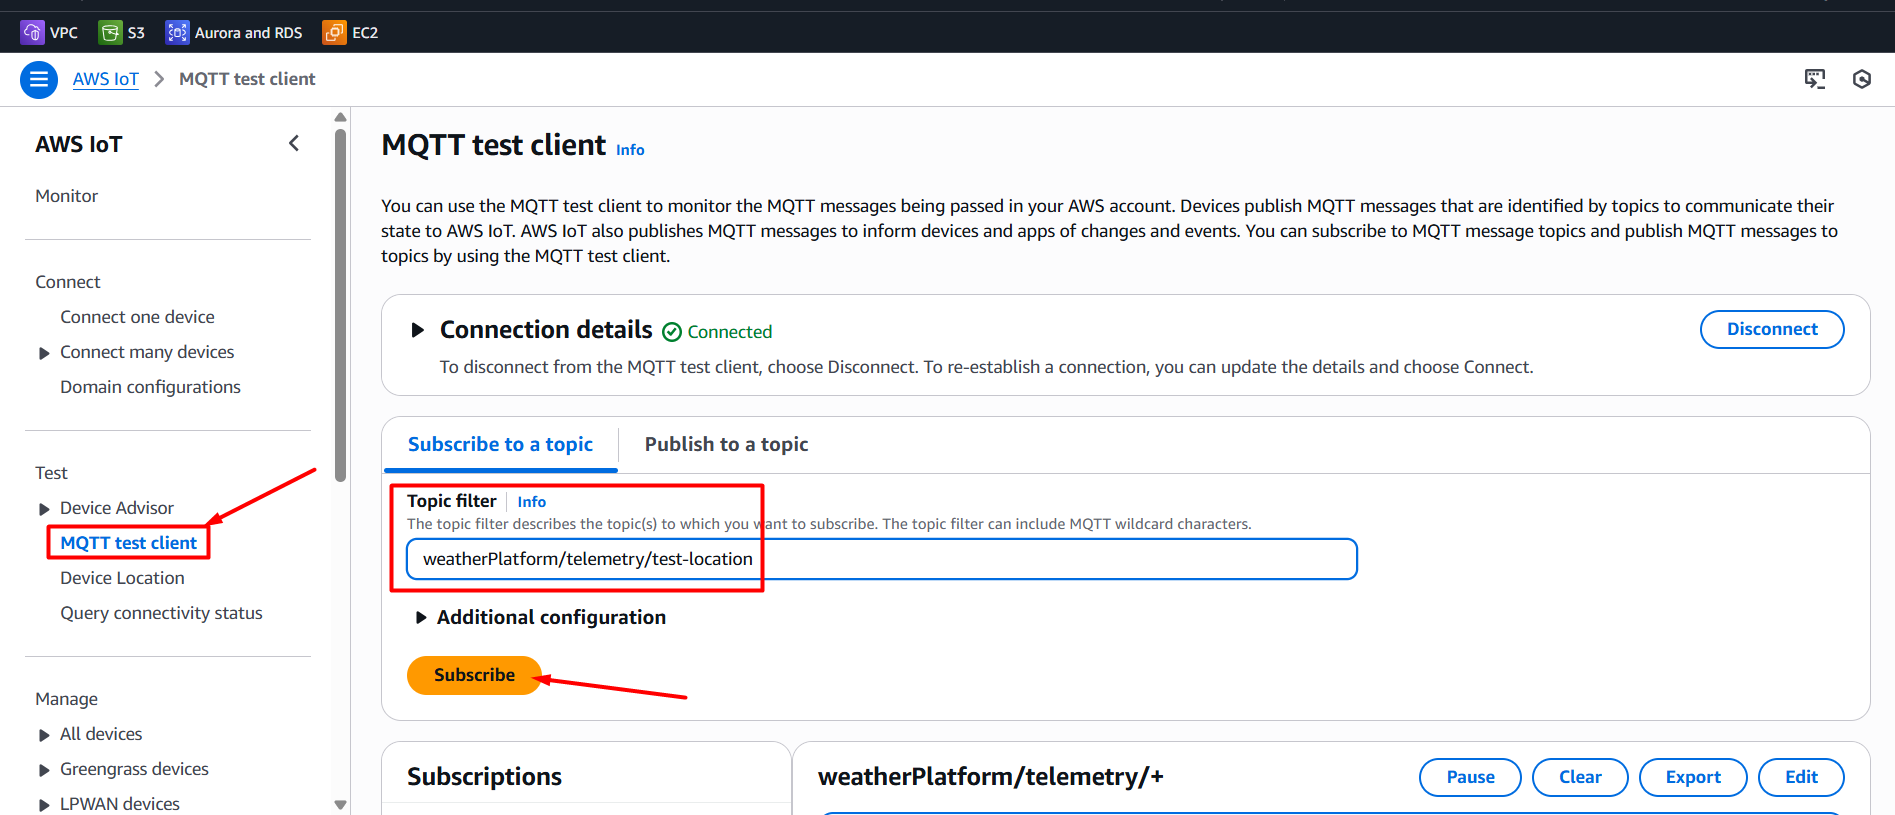Image resolution: width=1895 pixels, height=815 pixels.
Task: Pause the weatherPlatform/telemetry/+ subscription
Action: (x=1469, y=777)
